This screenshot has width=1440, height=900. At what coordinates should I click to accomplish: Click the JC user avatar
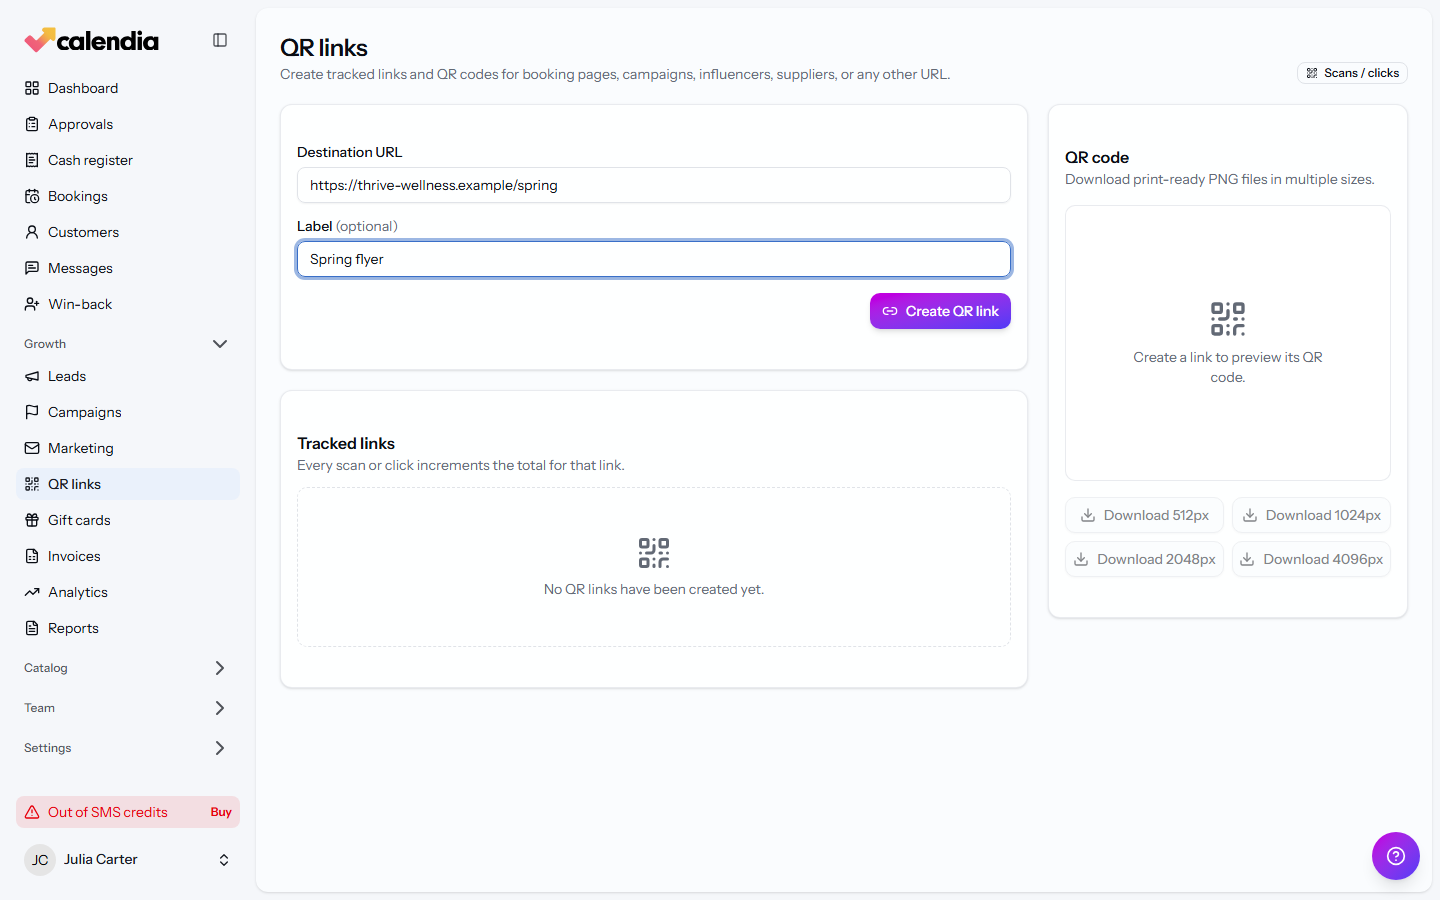click(x=40, y=860)
